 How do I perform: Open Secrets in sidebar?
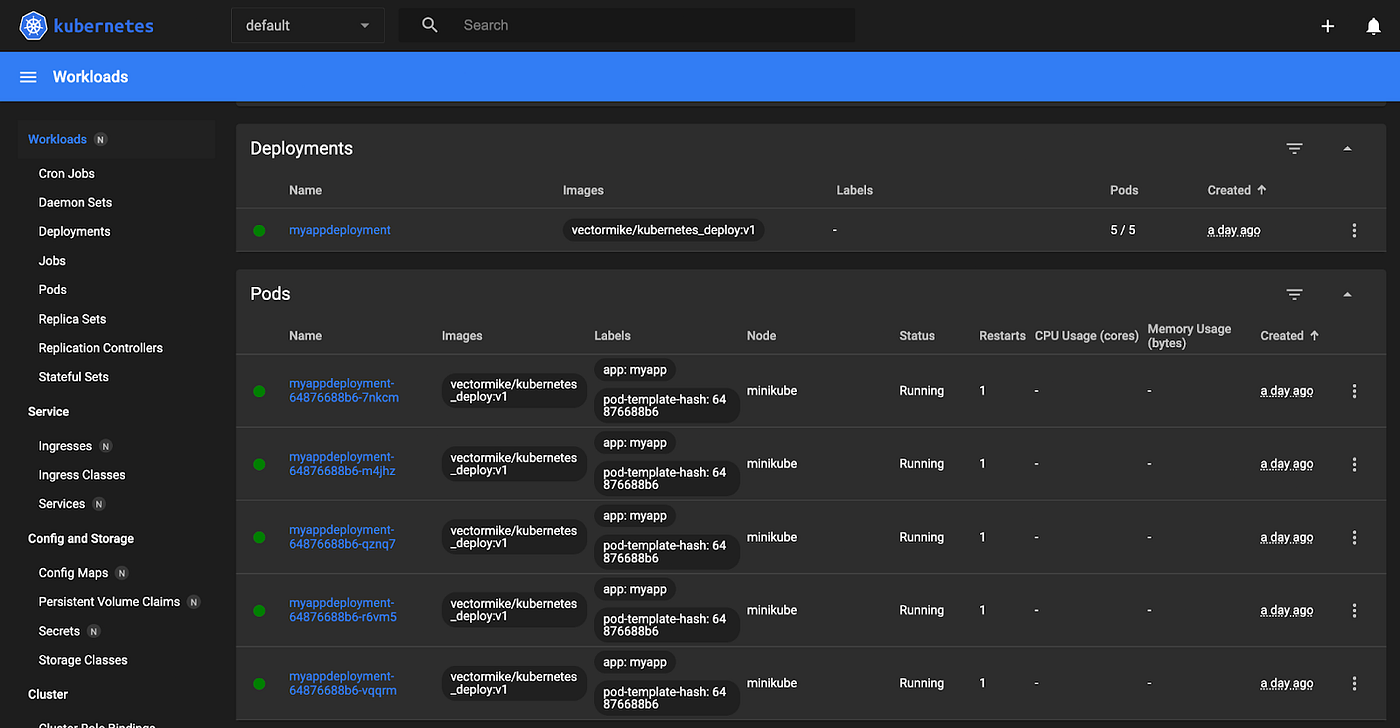[59, 631]
